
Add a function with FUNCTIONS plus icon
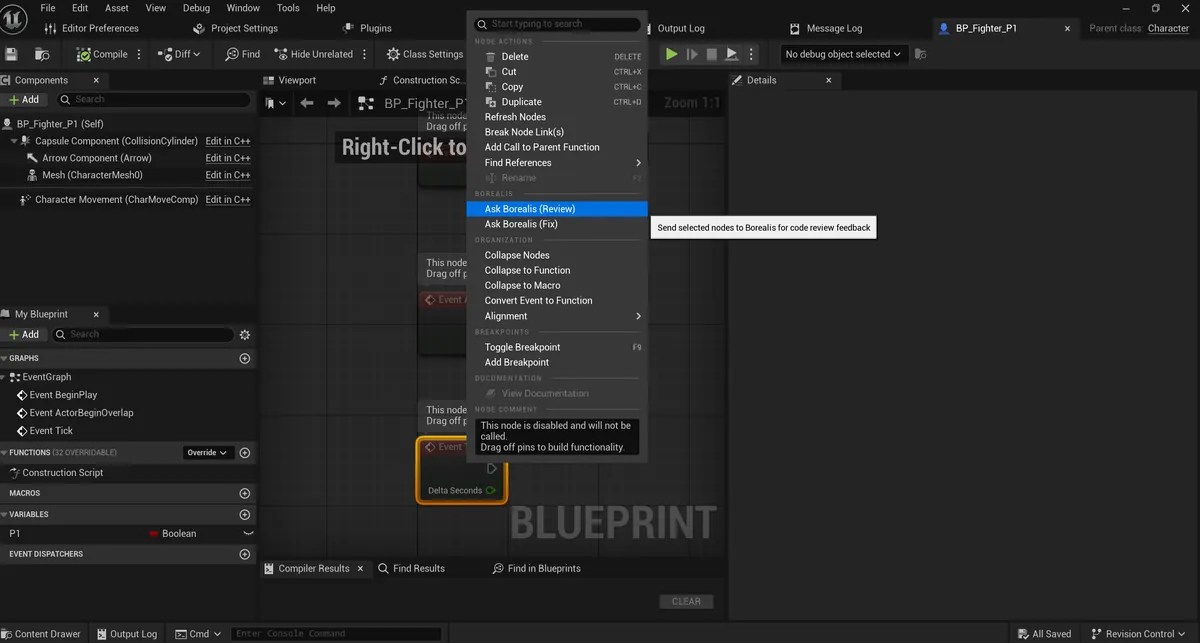point(245,453)
